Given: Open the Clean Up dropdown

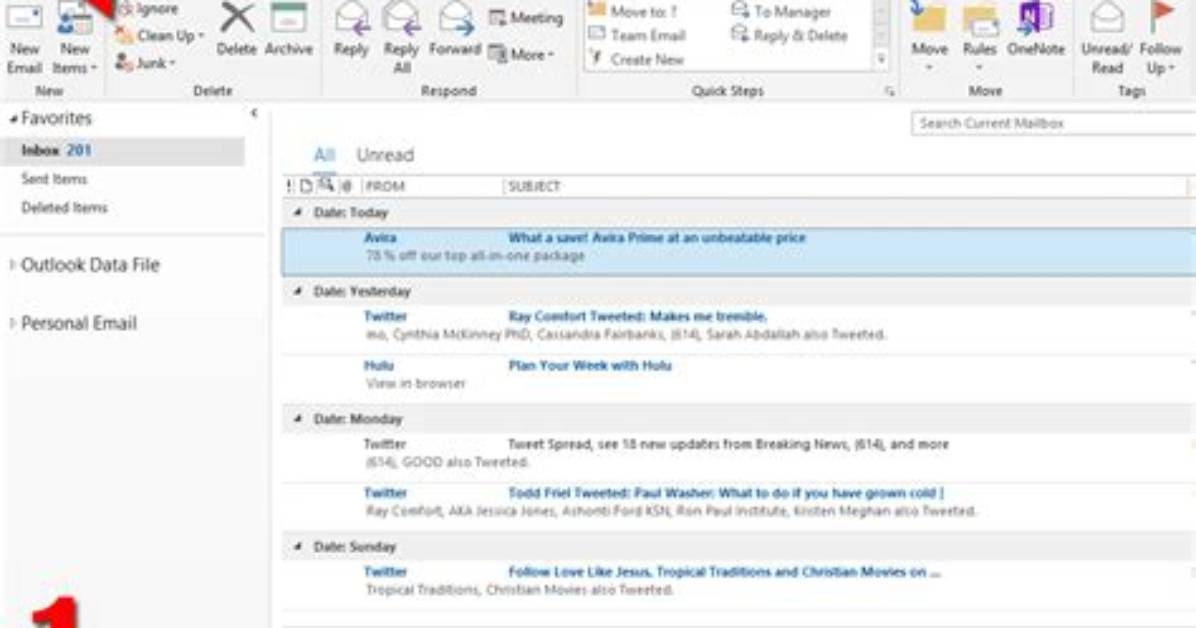Looking at the screenshot, I should click(x=160, y=35).
